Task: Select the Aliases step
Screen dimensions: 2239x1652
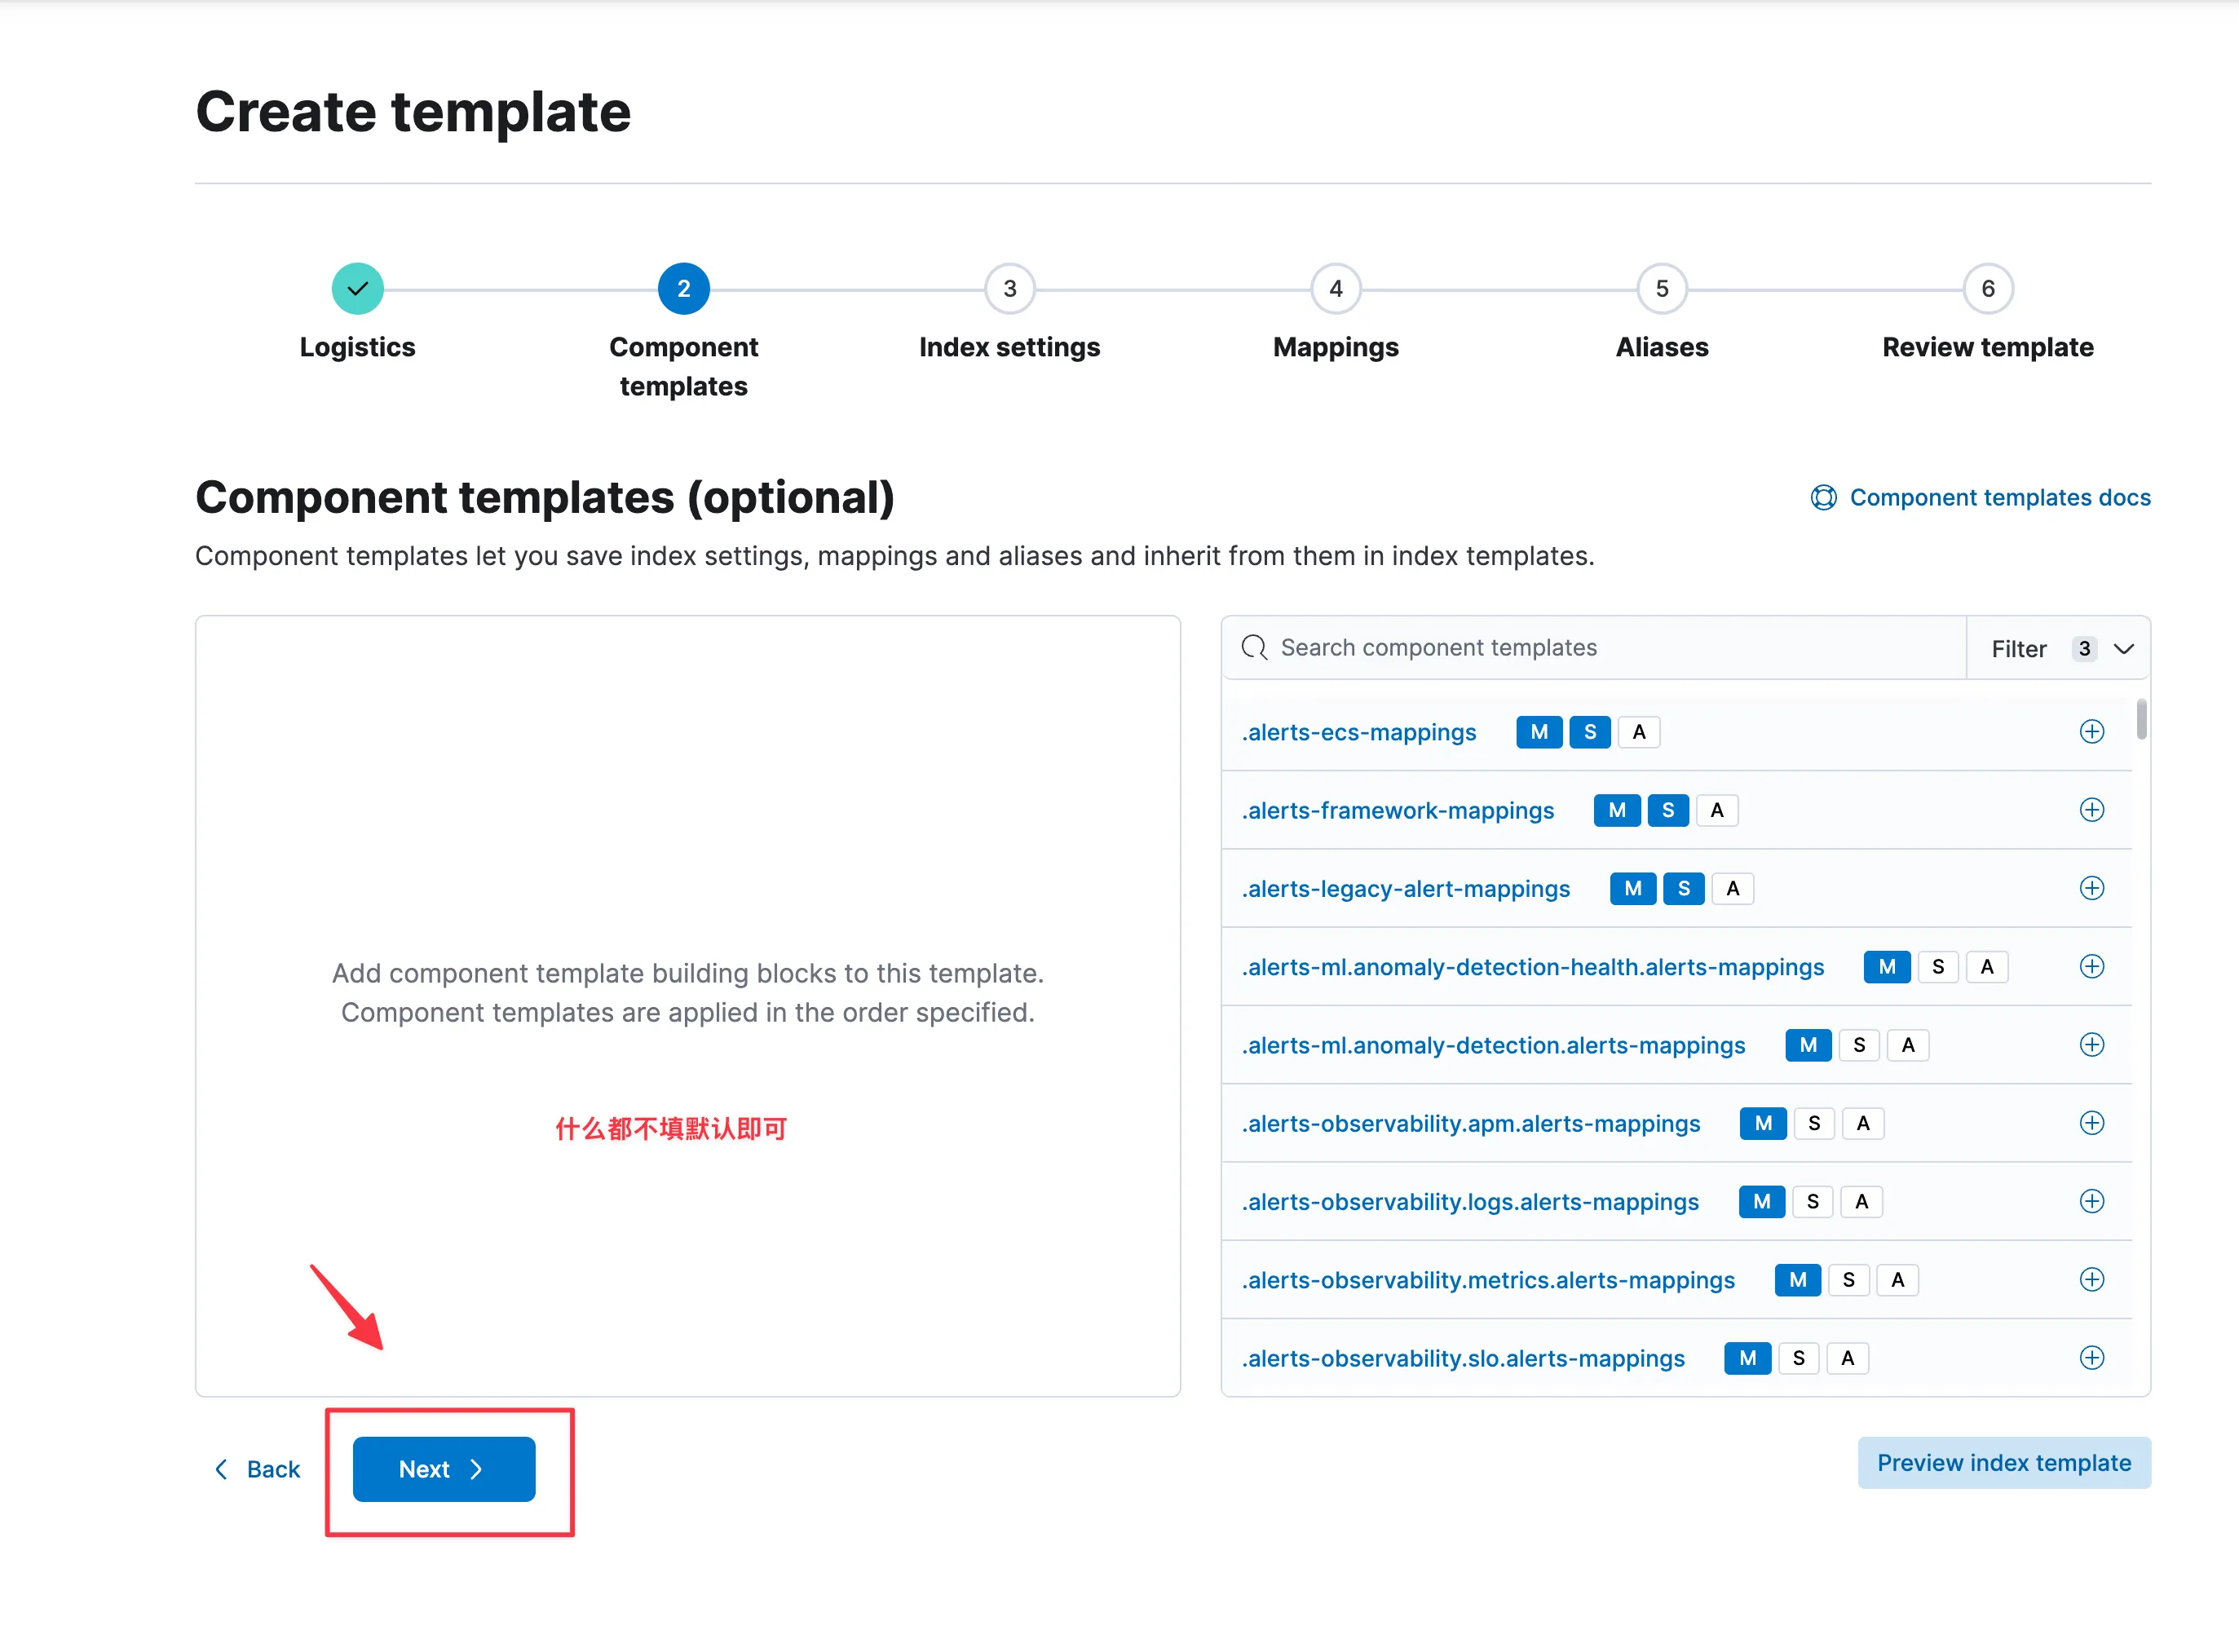Action: coord(1661,289)
